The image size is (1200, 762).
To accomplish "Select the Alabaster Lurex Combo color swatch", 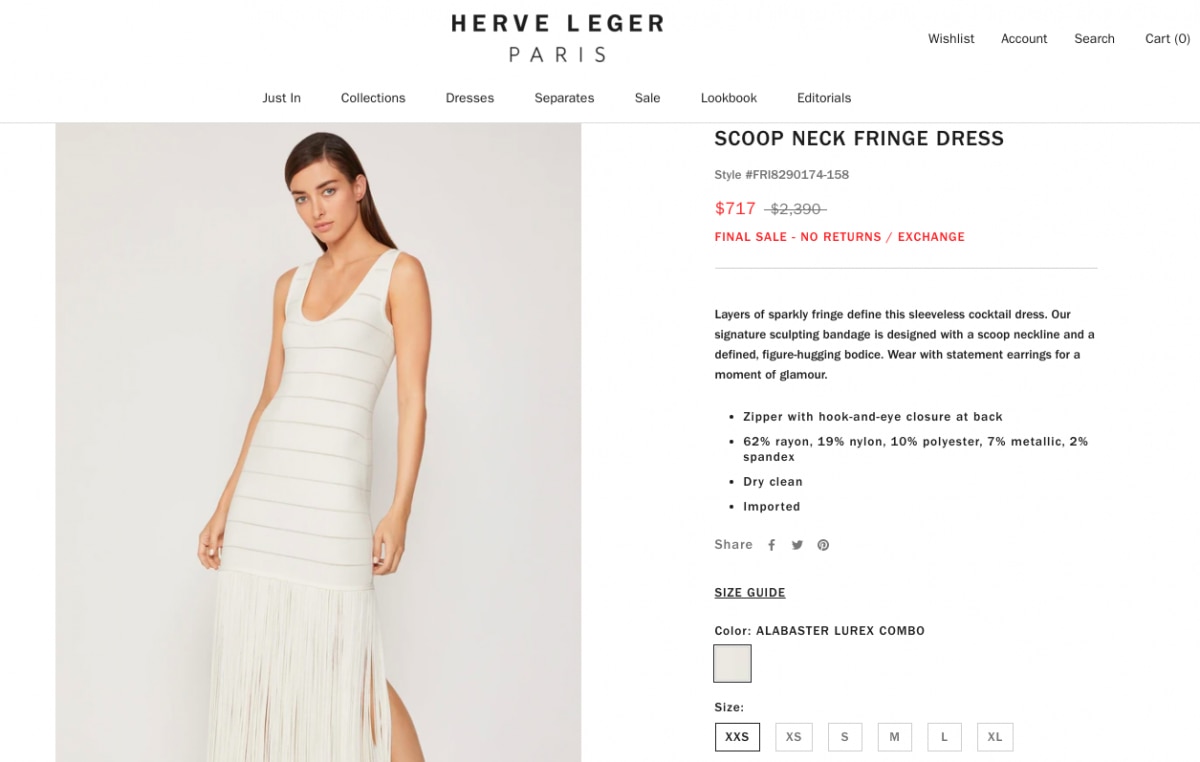I will (732, 664).
